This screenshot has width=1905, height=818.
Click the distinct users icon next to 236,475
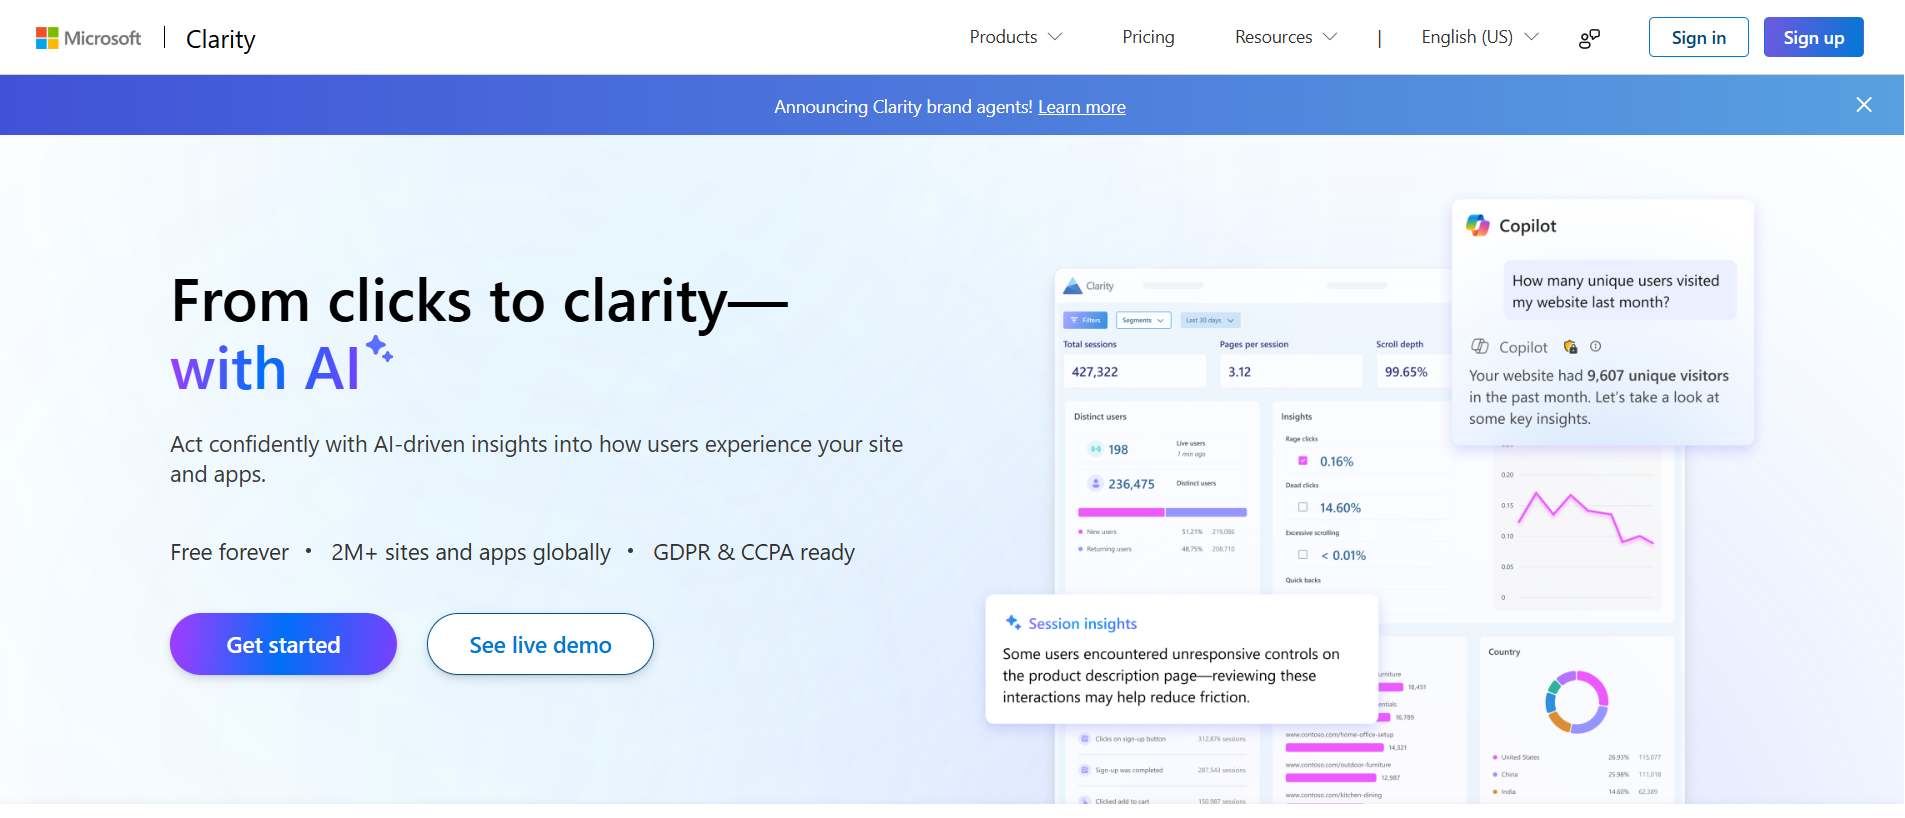pos(1095,483)
